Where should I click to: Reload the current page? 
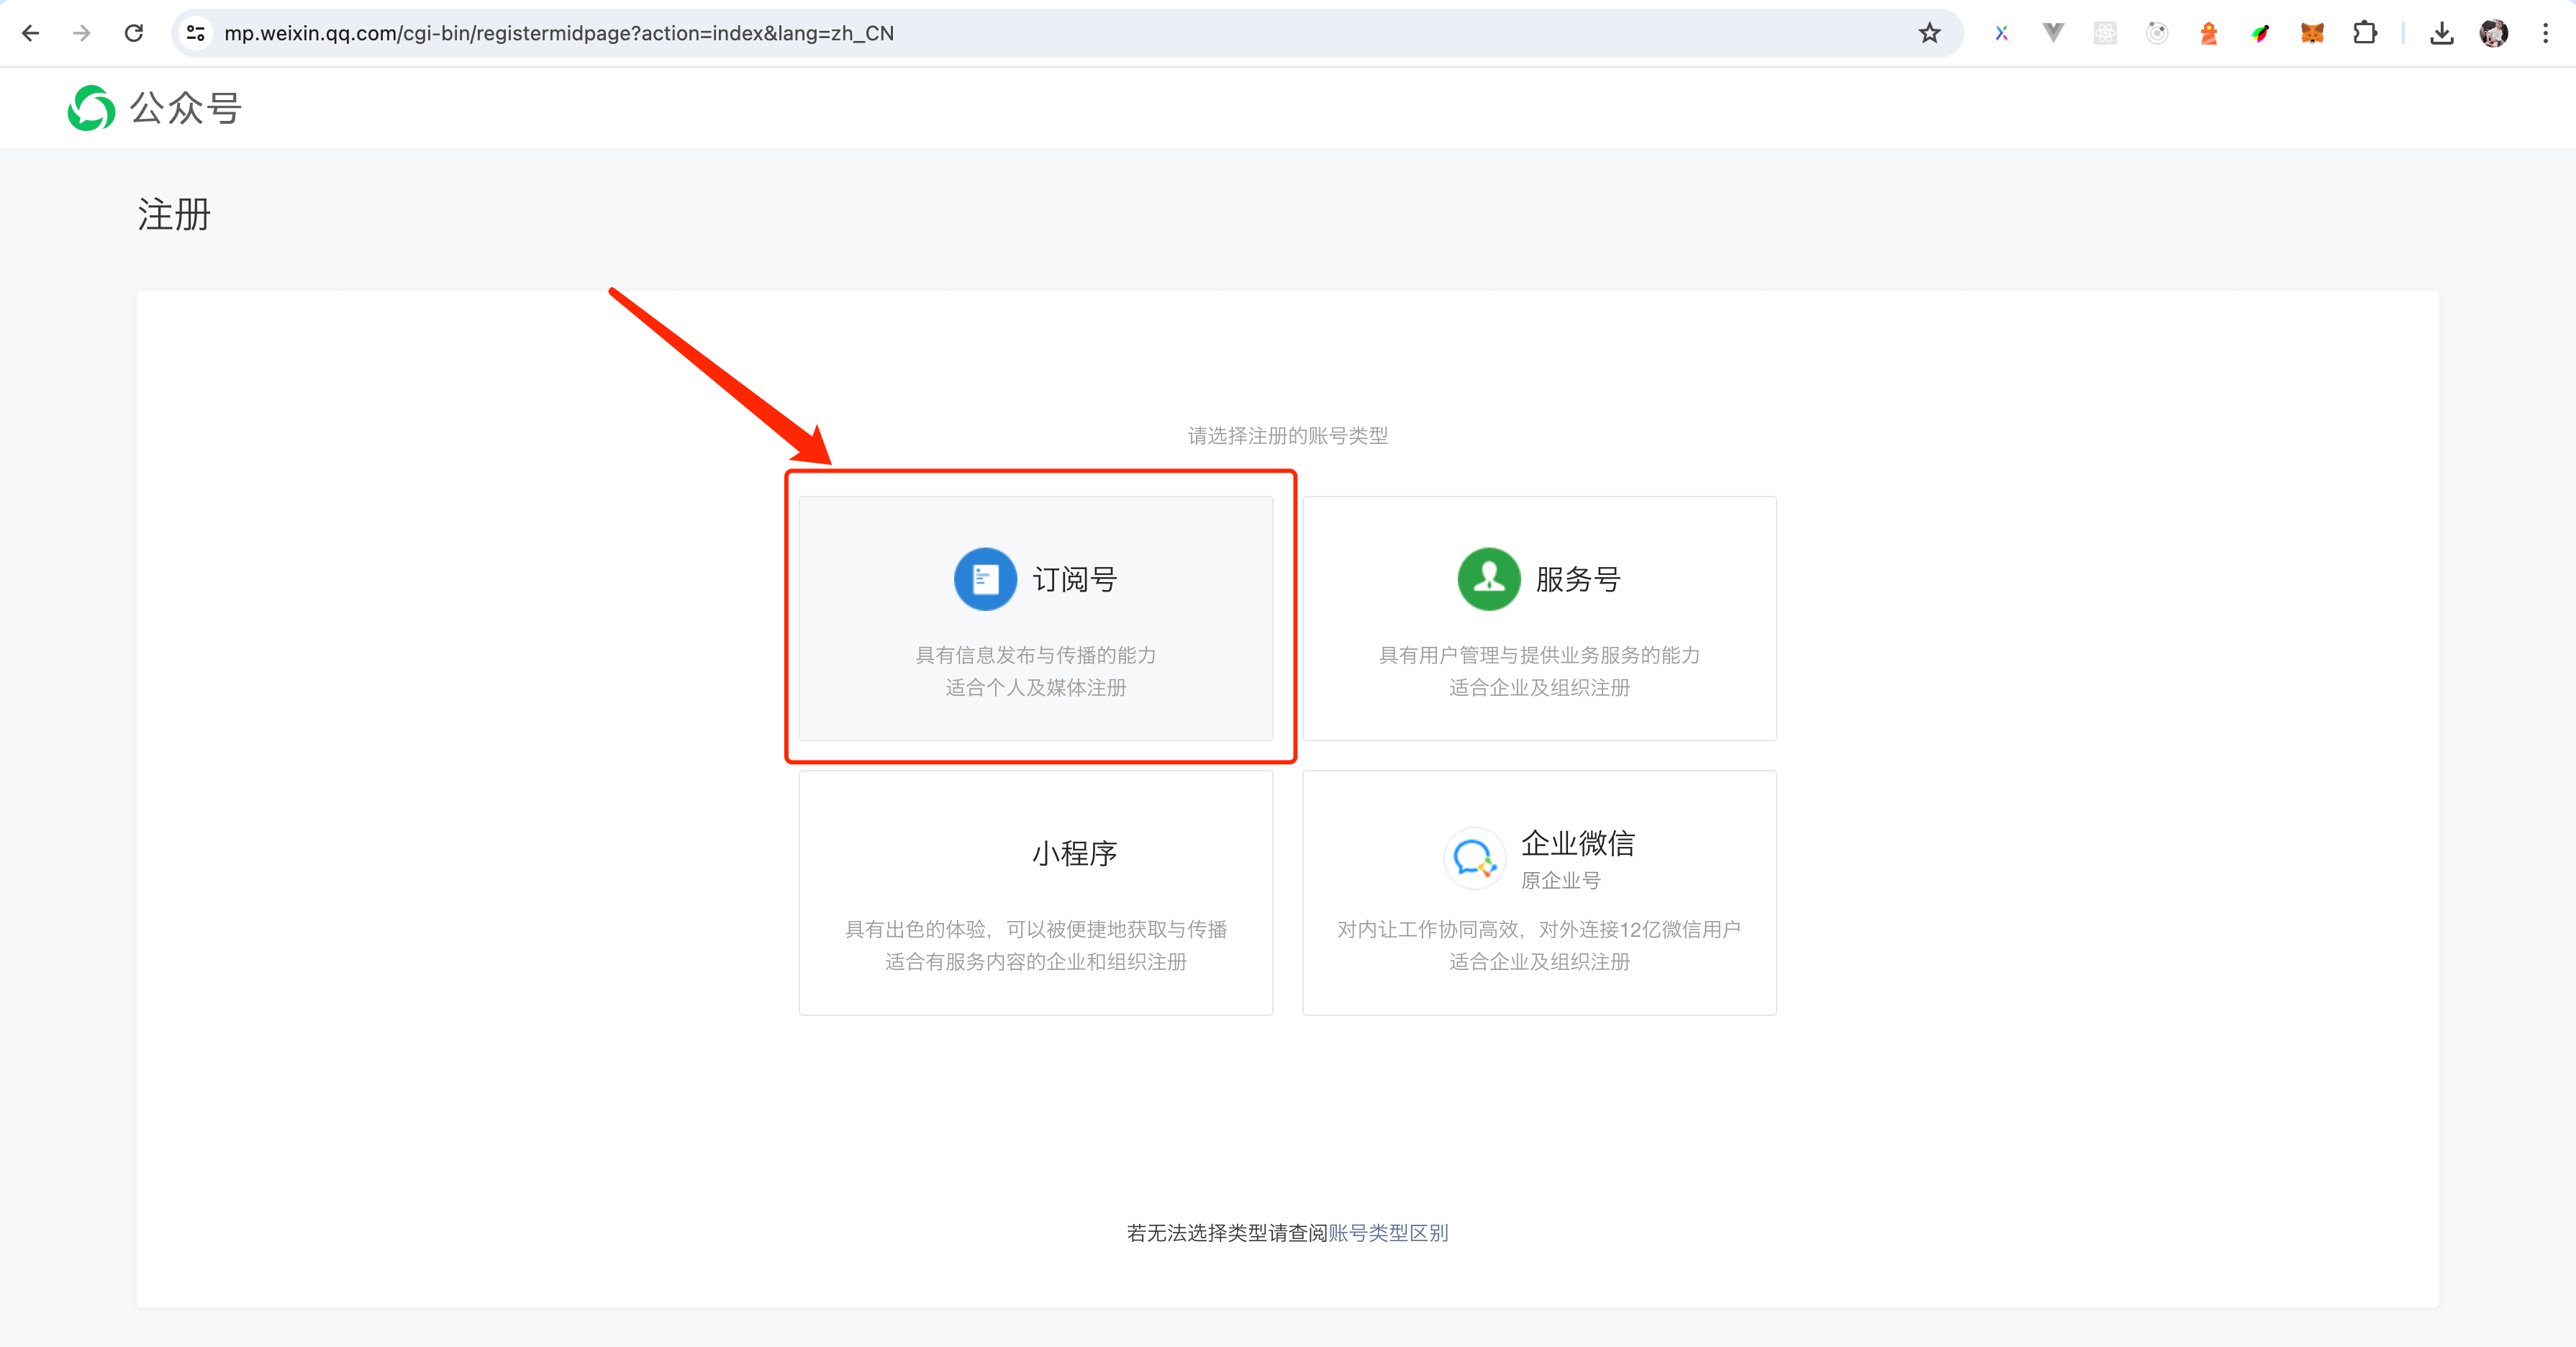click(x=133, y=33)
